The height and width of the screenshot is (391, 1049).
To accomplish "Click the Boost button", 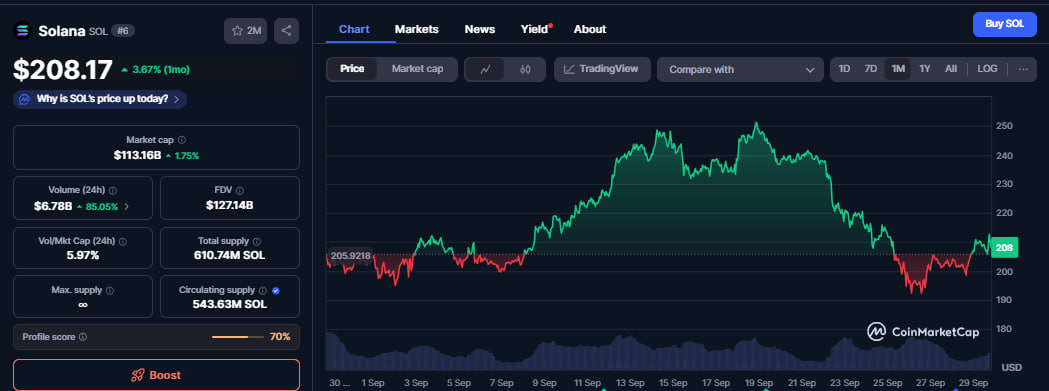I will coord(157,375).
